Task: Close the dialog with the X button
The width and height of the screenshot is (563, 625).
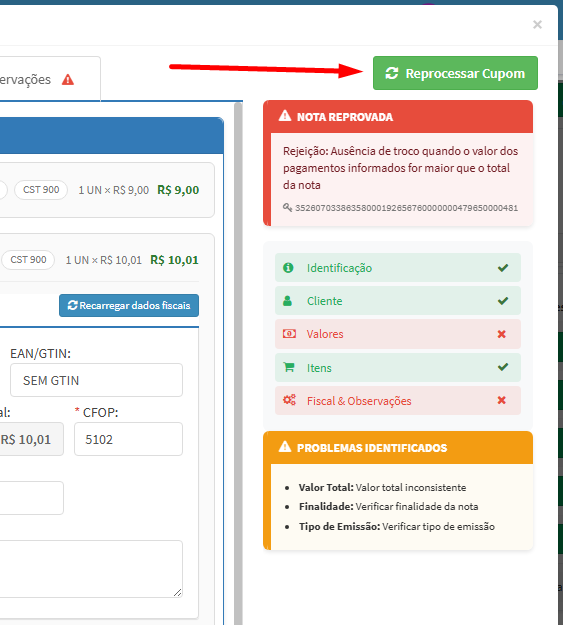Action: point(537,25)
